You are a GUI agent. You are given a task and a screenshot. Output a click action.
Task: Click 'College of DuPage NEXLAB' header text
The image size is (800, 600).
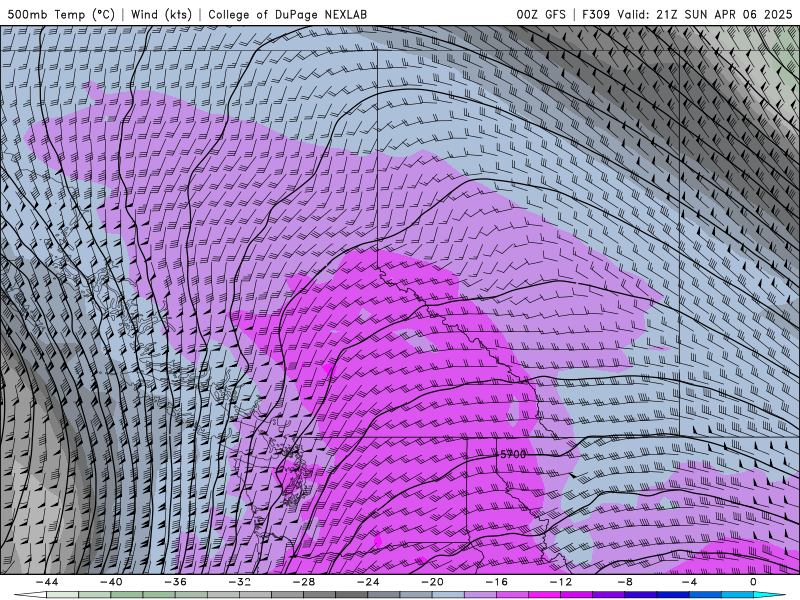click(287, 15)
